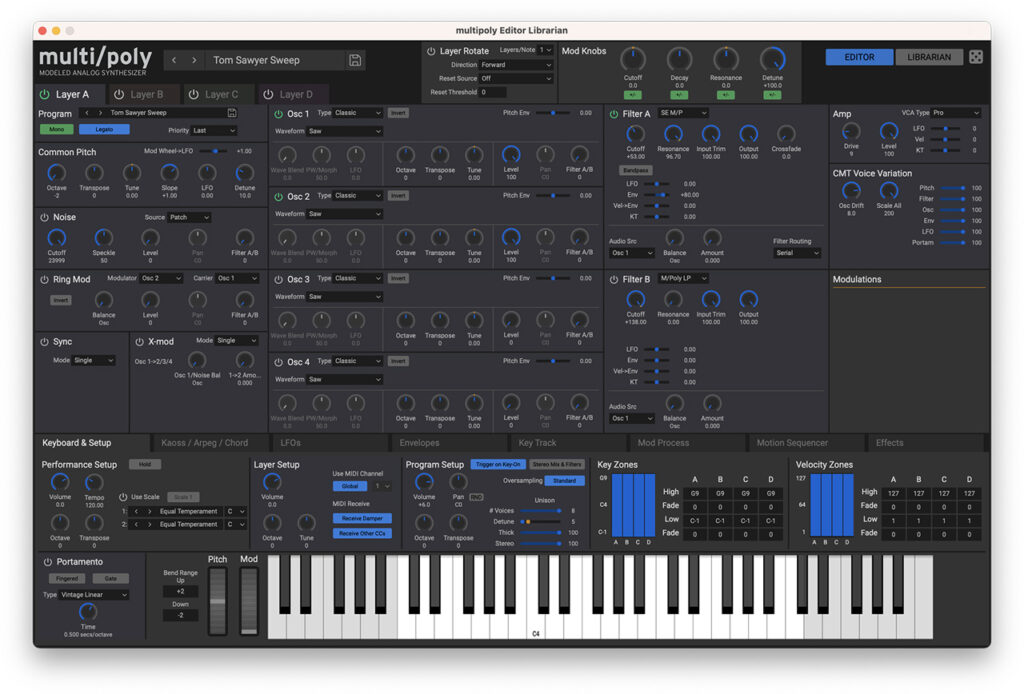Expand the Filter Routing Serial dropdown
Viewport: 1024px width, 694px height.
point(796,253)
